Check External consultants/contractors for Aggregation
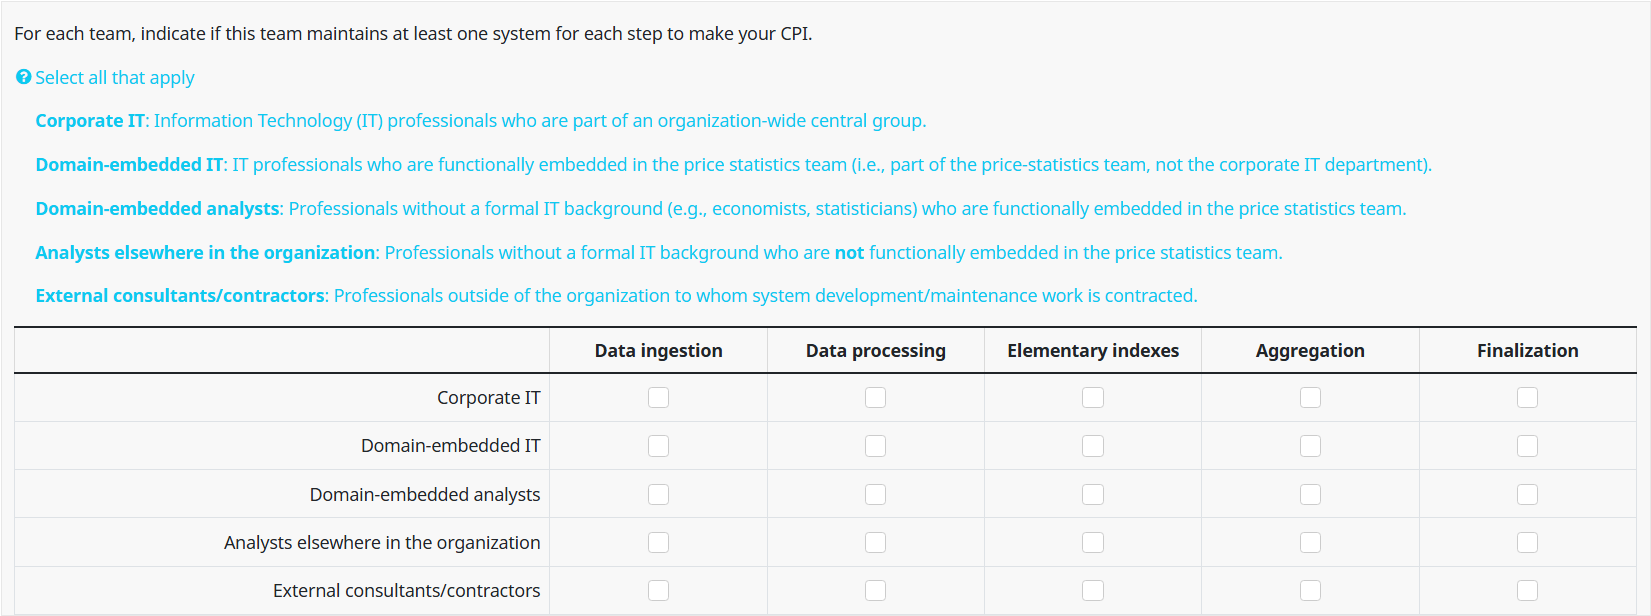1651x616 pixels. [1310, 590]
